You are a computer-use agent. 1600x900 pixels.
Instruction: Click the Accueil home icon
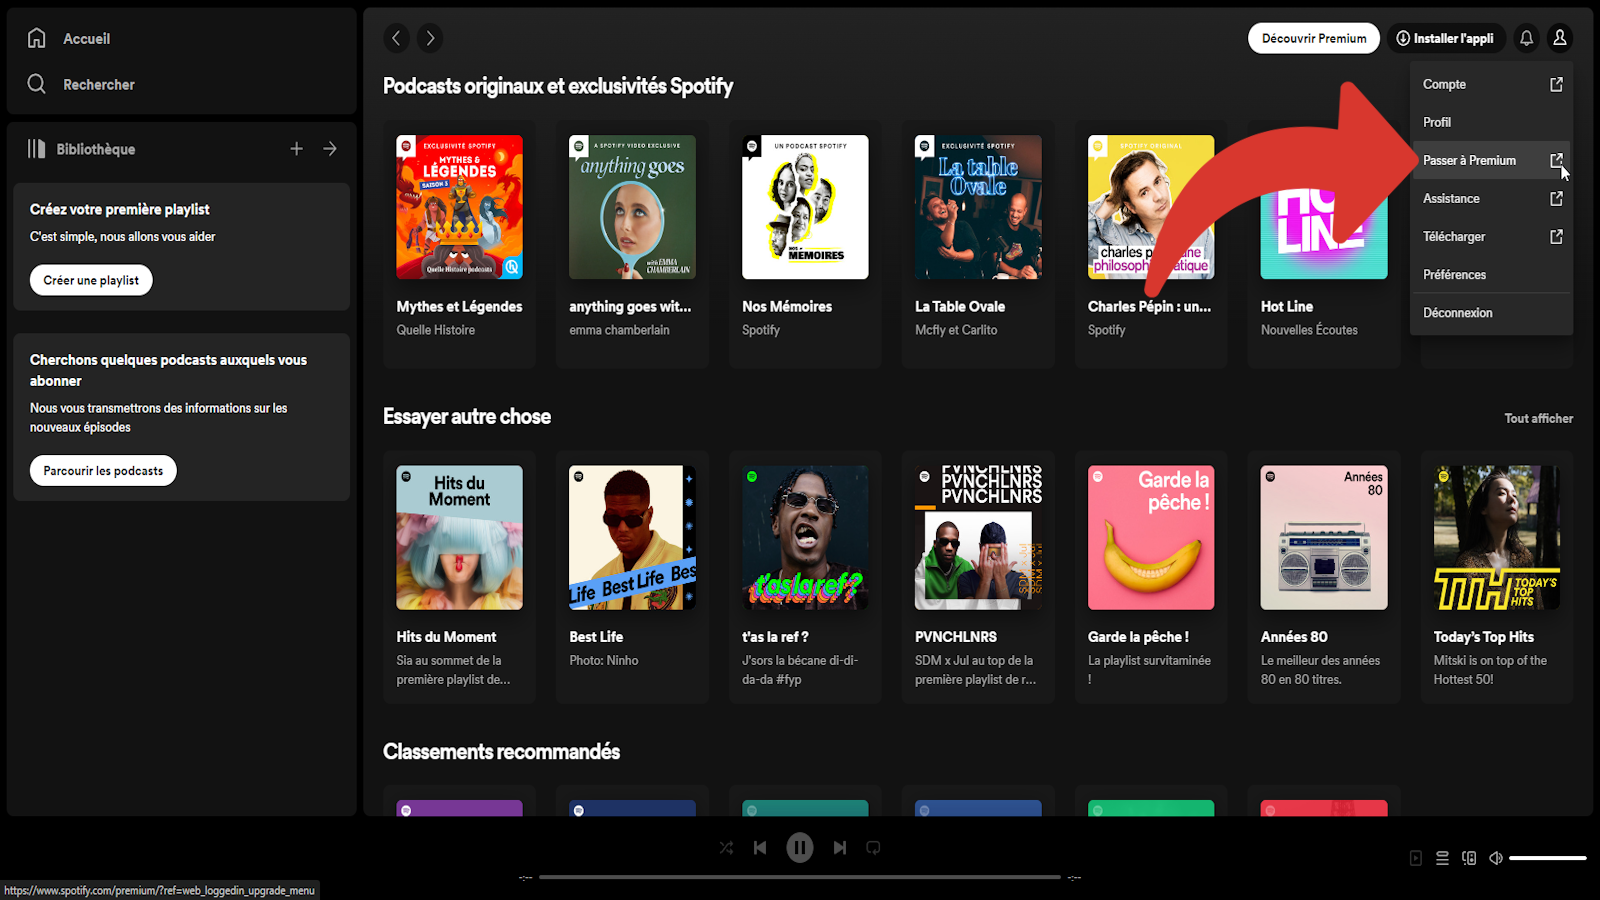[x=37, y=38]
